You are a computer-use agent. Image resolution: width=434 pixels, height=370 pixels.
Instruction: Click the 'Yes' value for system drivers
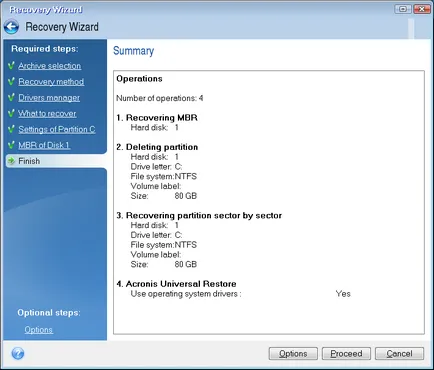point(343,294)
